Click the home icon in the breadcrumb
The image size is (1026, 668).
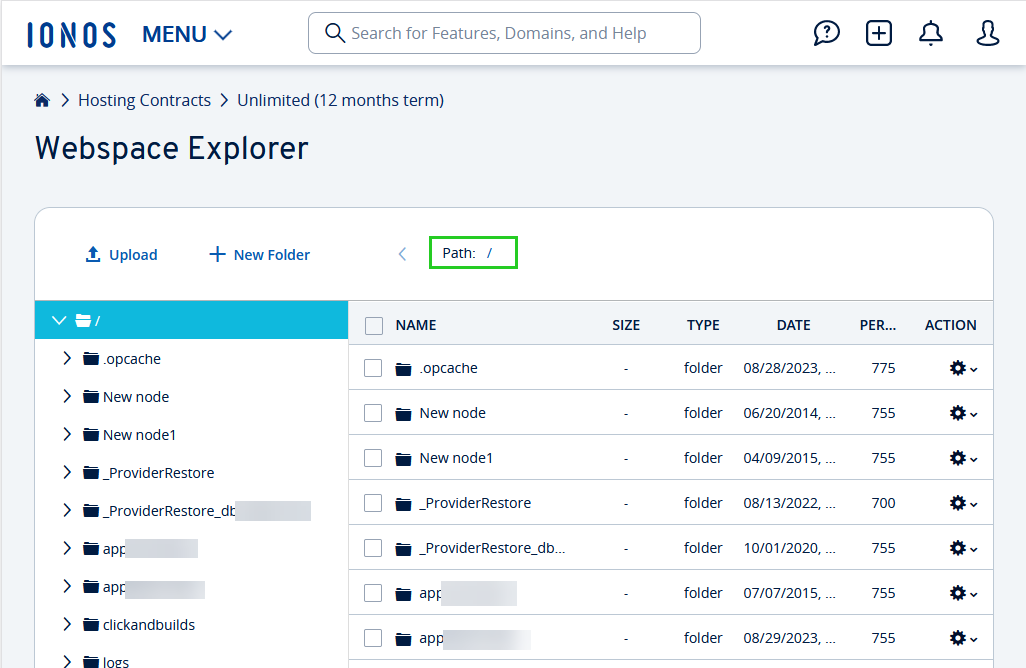[41, 99]
